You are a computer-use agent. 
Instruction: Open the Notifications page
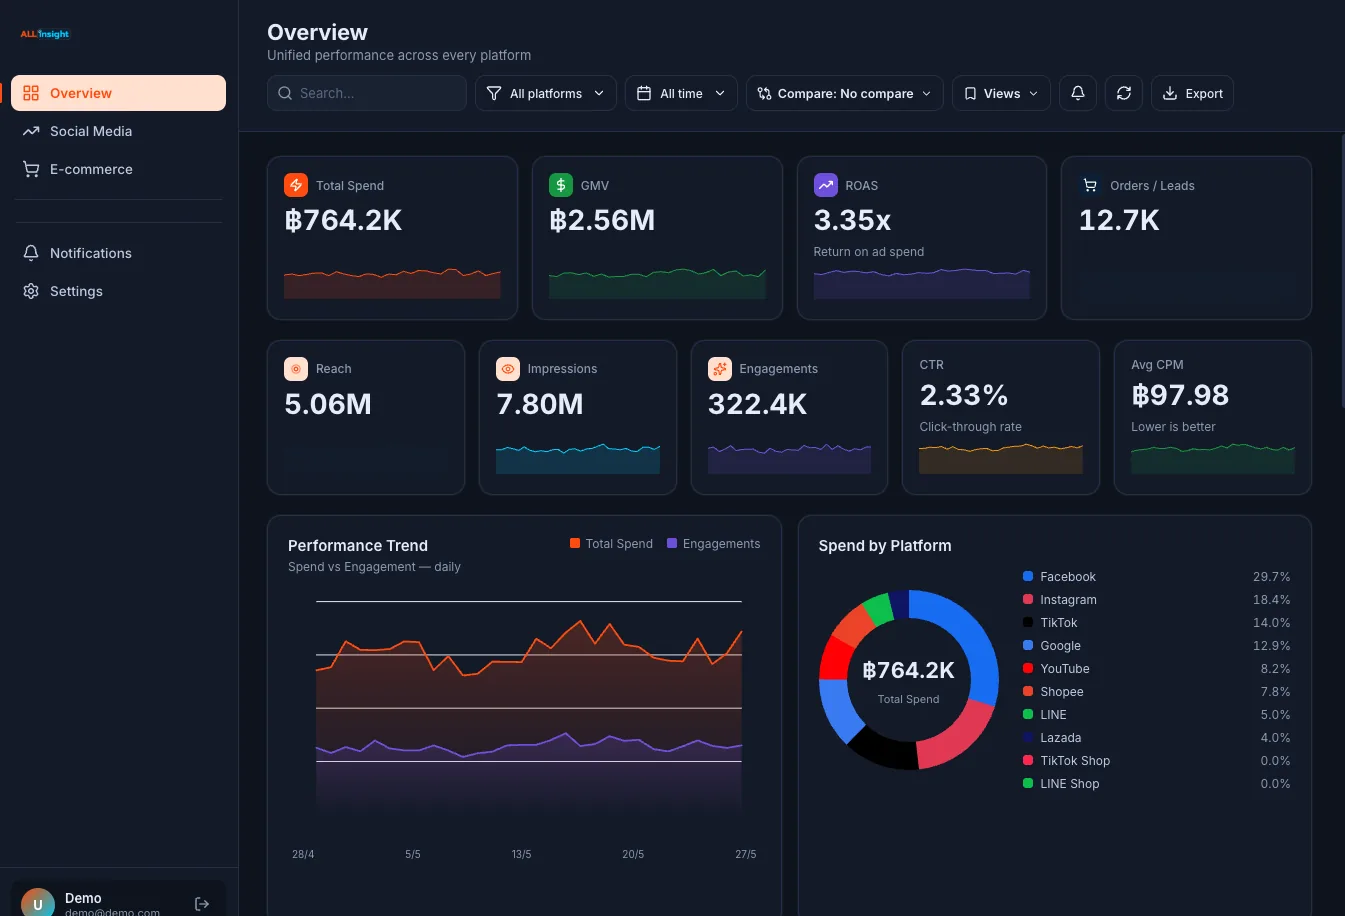[x=118, y=253]
